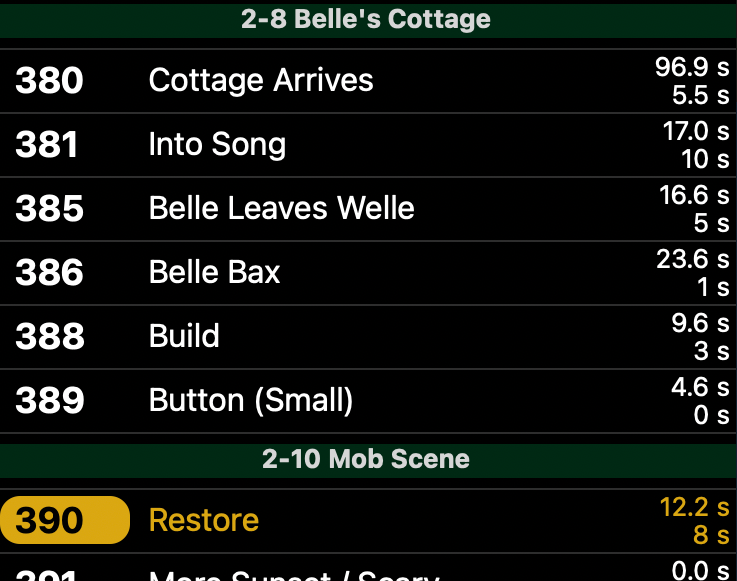Click the 12.2 s time on Restore
Screen dimensions: 737x581
point(694,507)
